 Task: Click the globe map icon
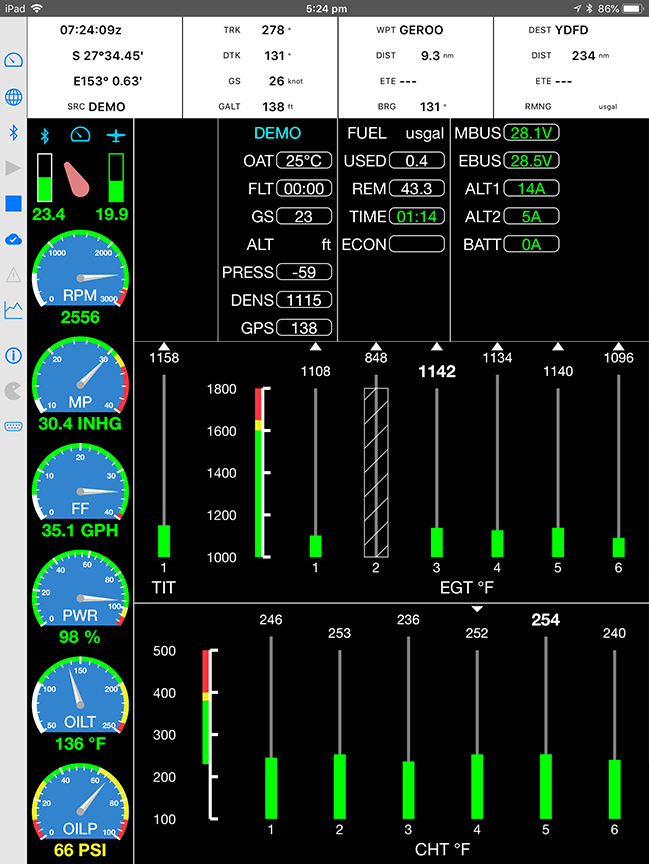click(x=14, y=98)
